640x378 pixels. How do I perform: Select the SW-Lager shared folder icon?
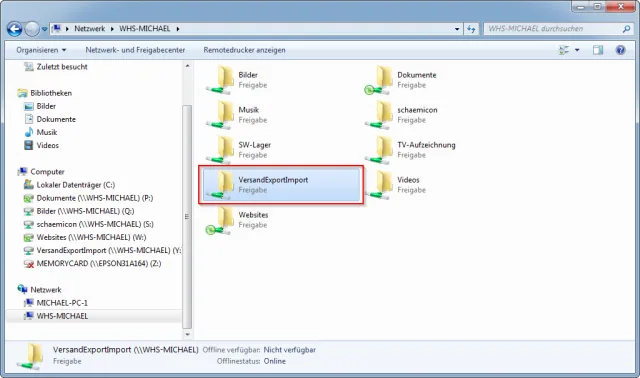tap(220, 149)
